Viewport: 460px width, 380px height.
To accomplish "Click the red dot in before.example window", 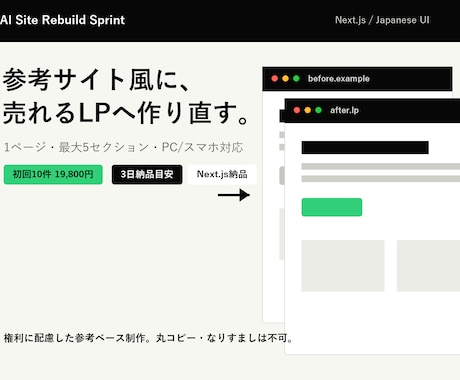I will pyautogui.click(x=275, y=79).
